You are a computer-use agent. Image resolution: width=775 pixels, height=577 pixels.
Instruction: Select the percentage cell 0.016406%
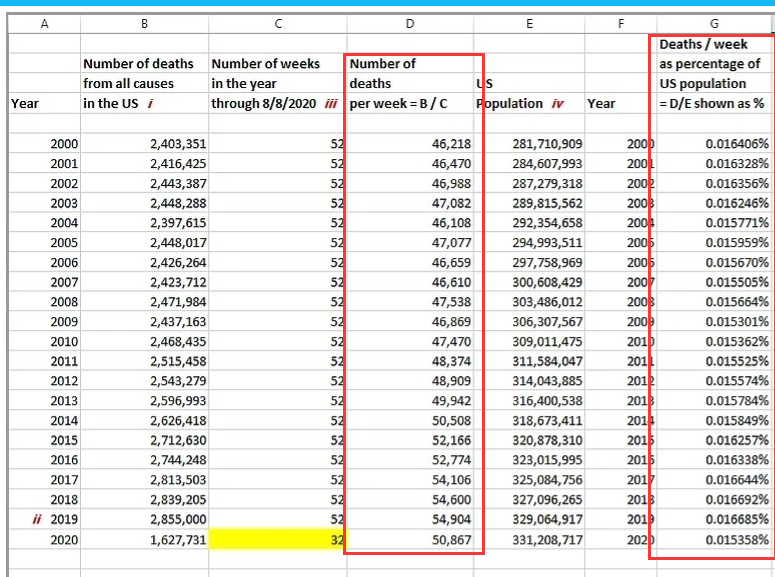point(714,144)
